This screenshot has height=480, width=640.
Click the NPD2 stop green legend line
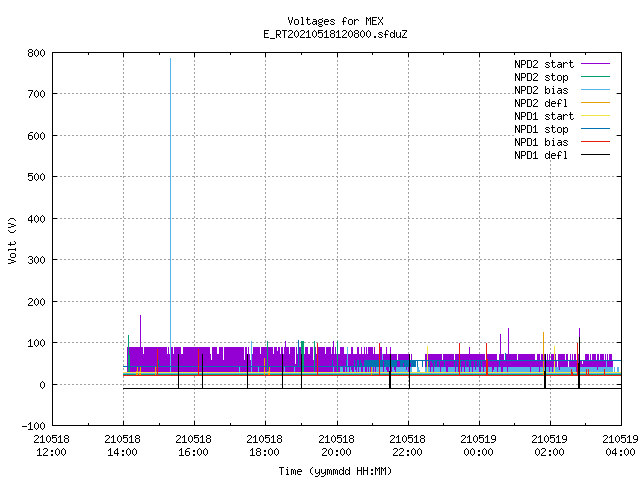tap(596, 77)
